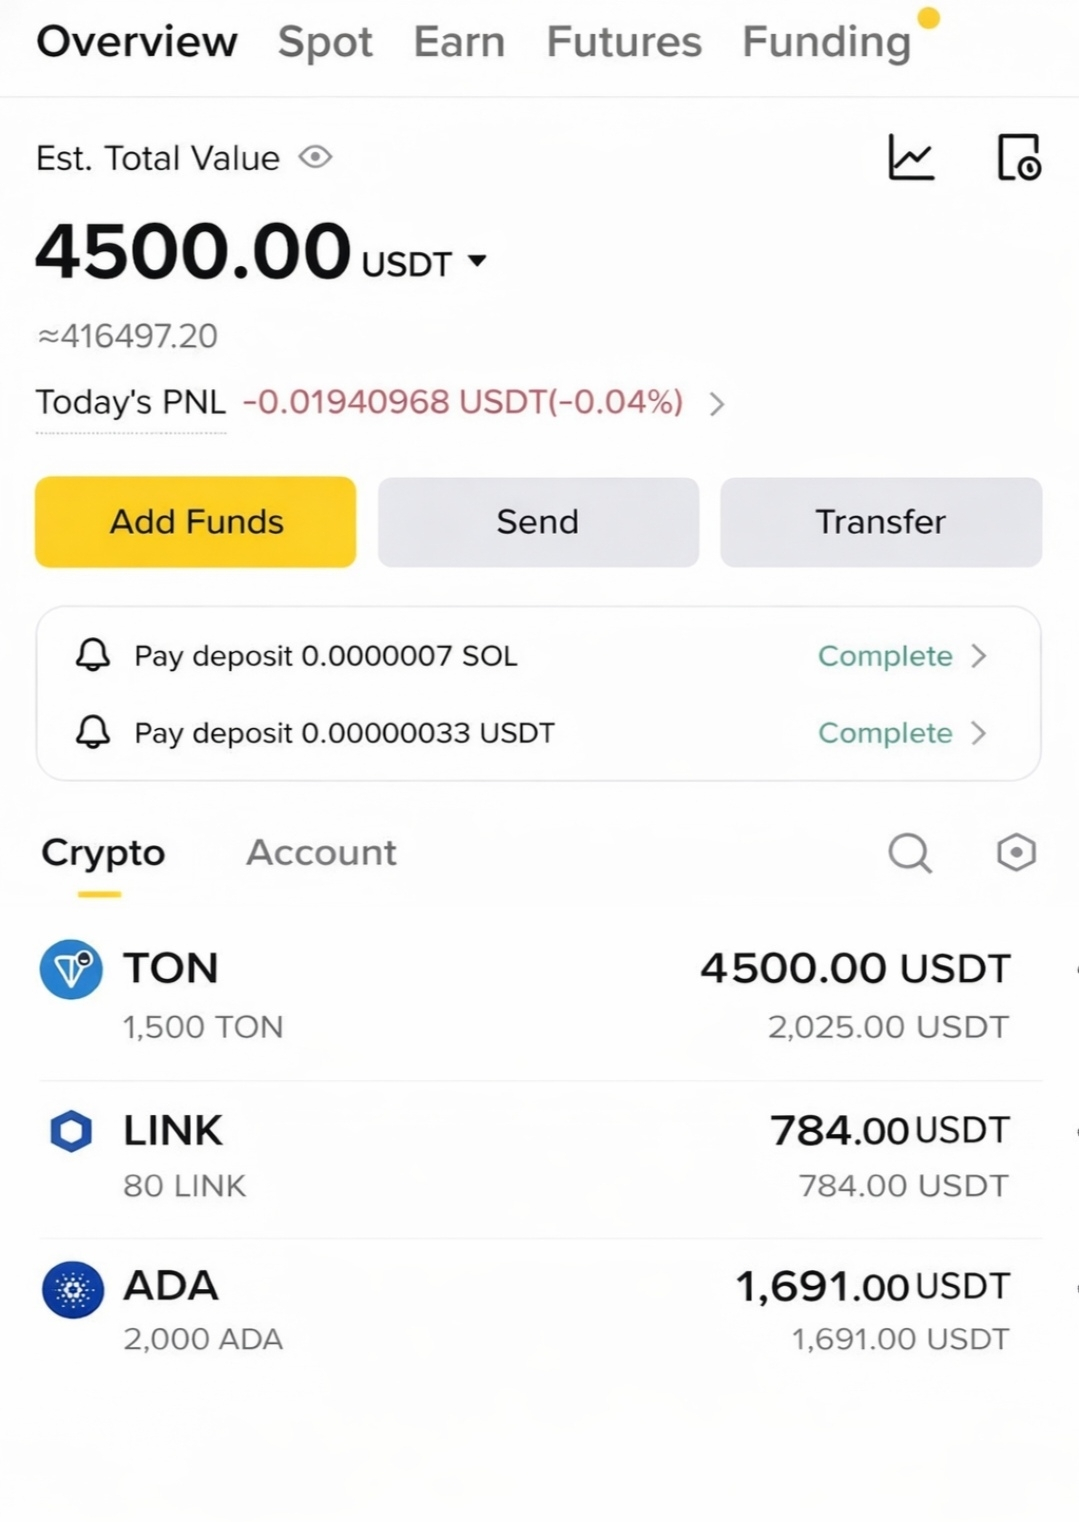The width and height of the screenshot is (1079, 1522).
Task: Open the portfolio chart icon
Action: (911, 158)
